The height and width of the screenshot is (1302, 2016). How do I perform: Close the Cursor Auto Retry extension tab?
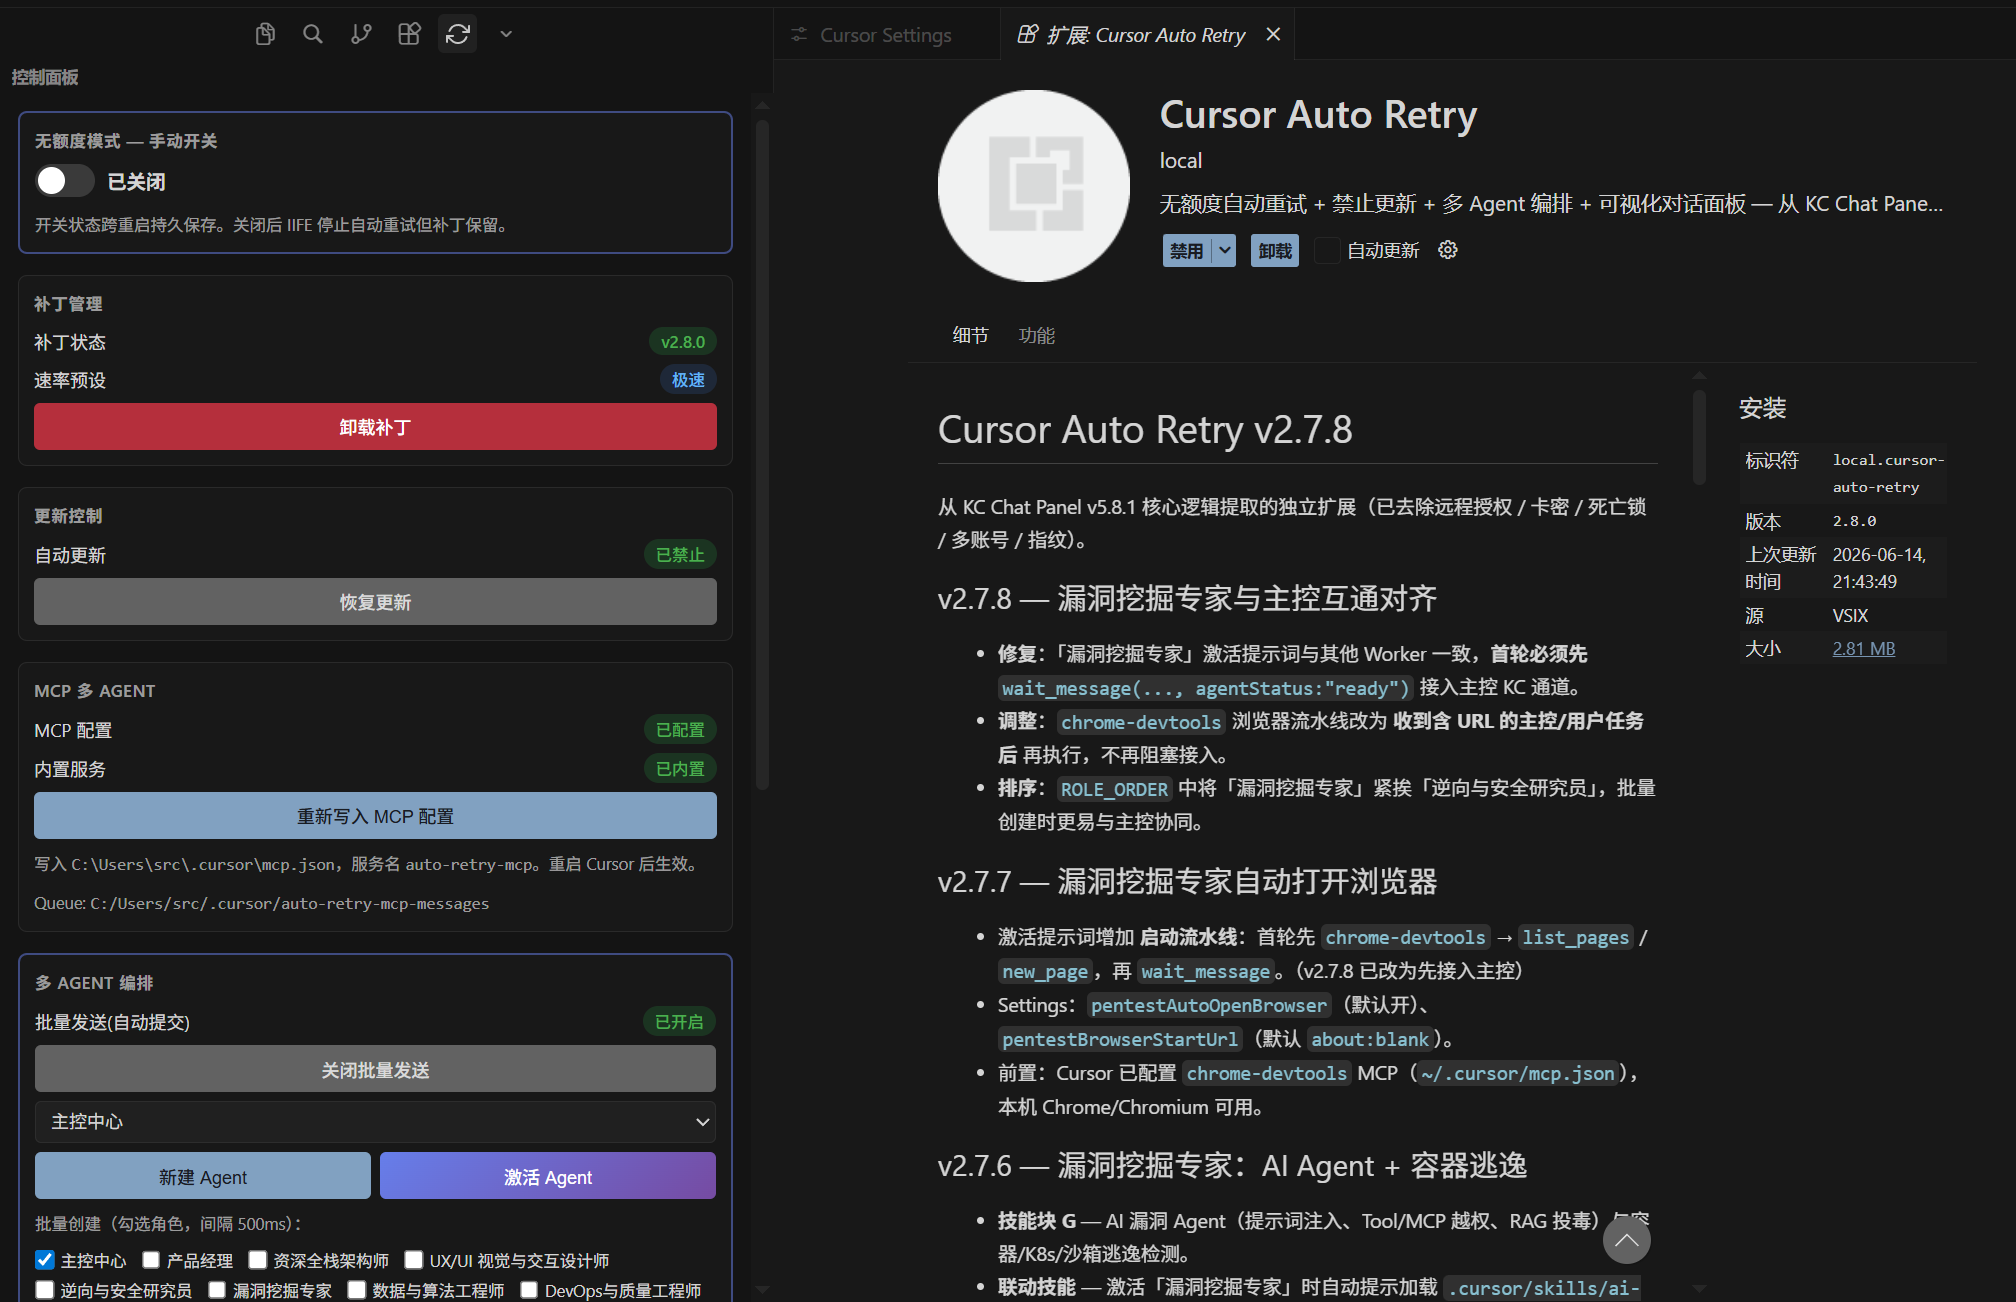1273,34
